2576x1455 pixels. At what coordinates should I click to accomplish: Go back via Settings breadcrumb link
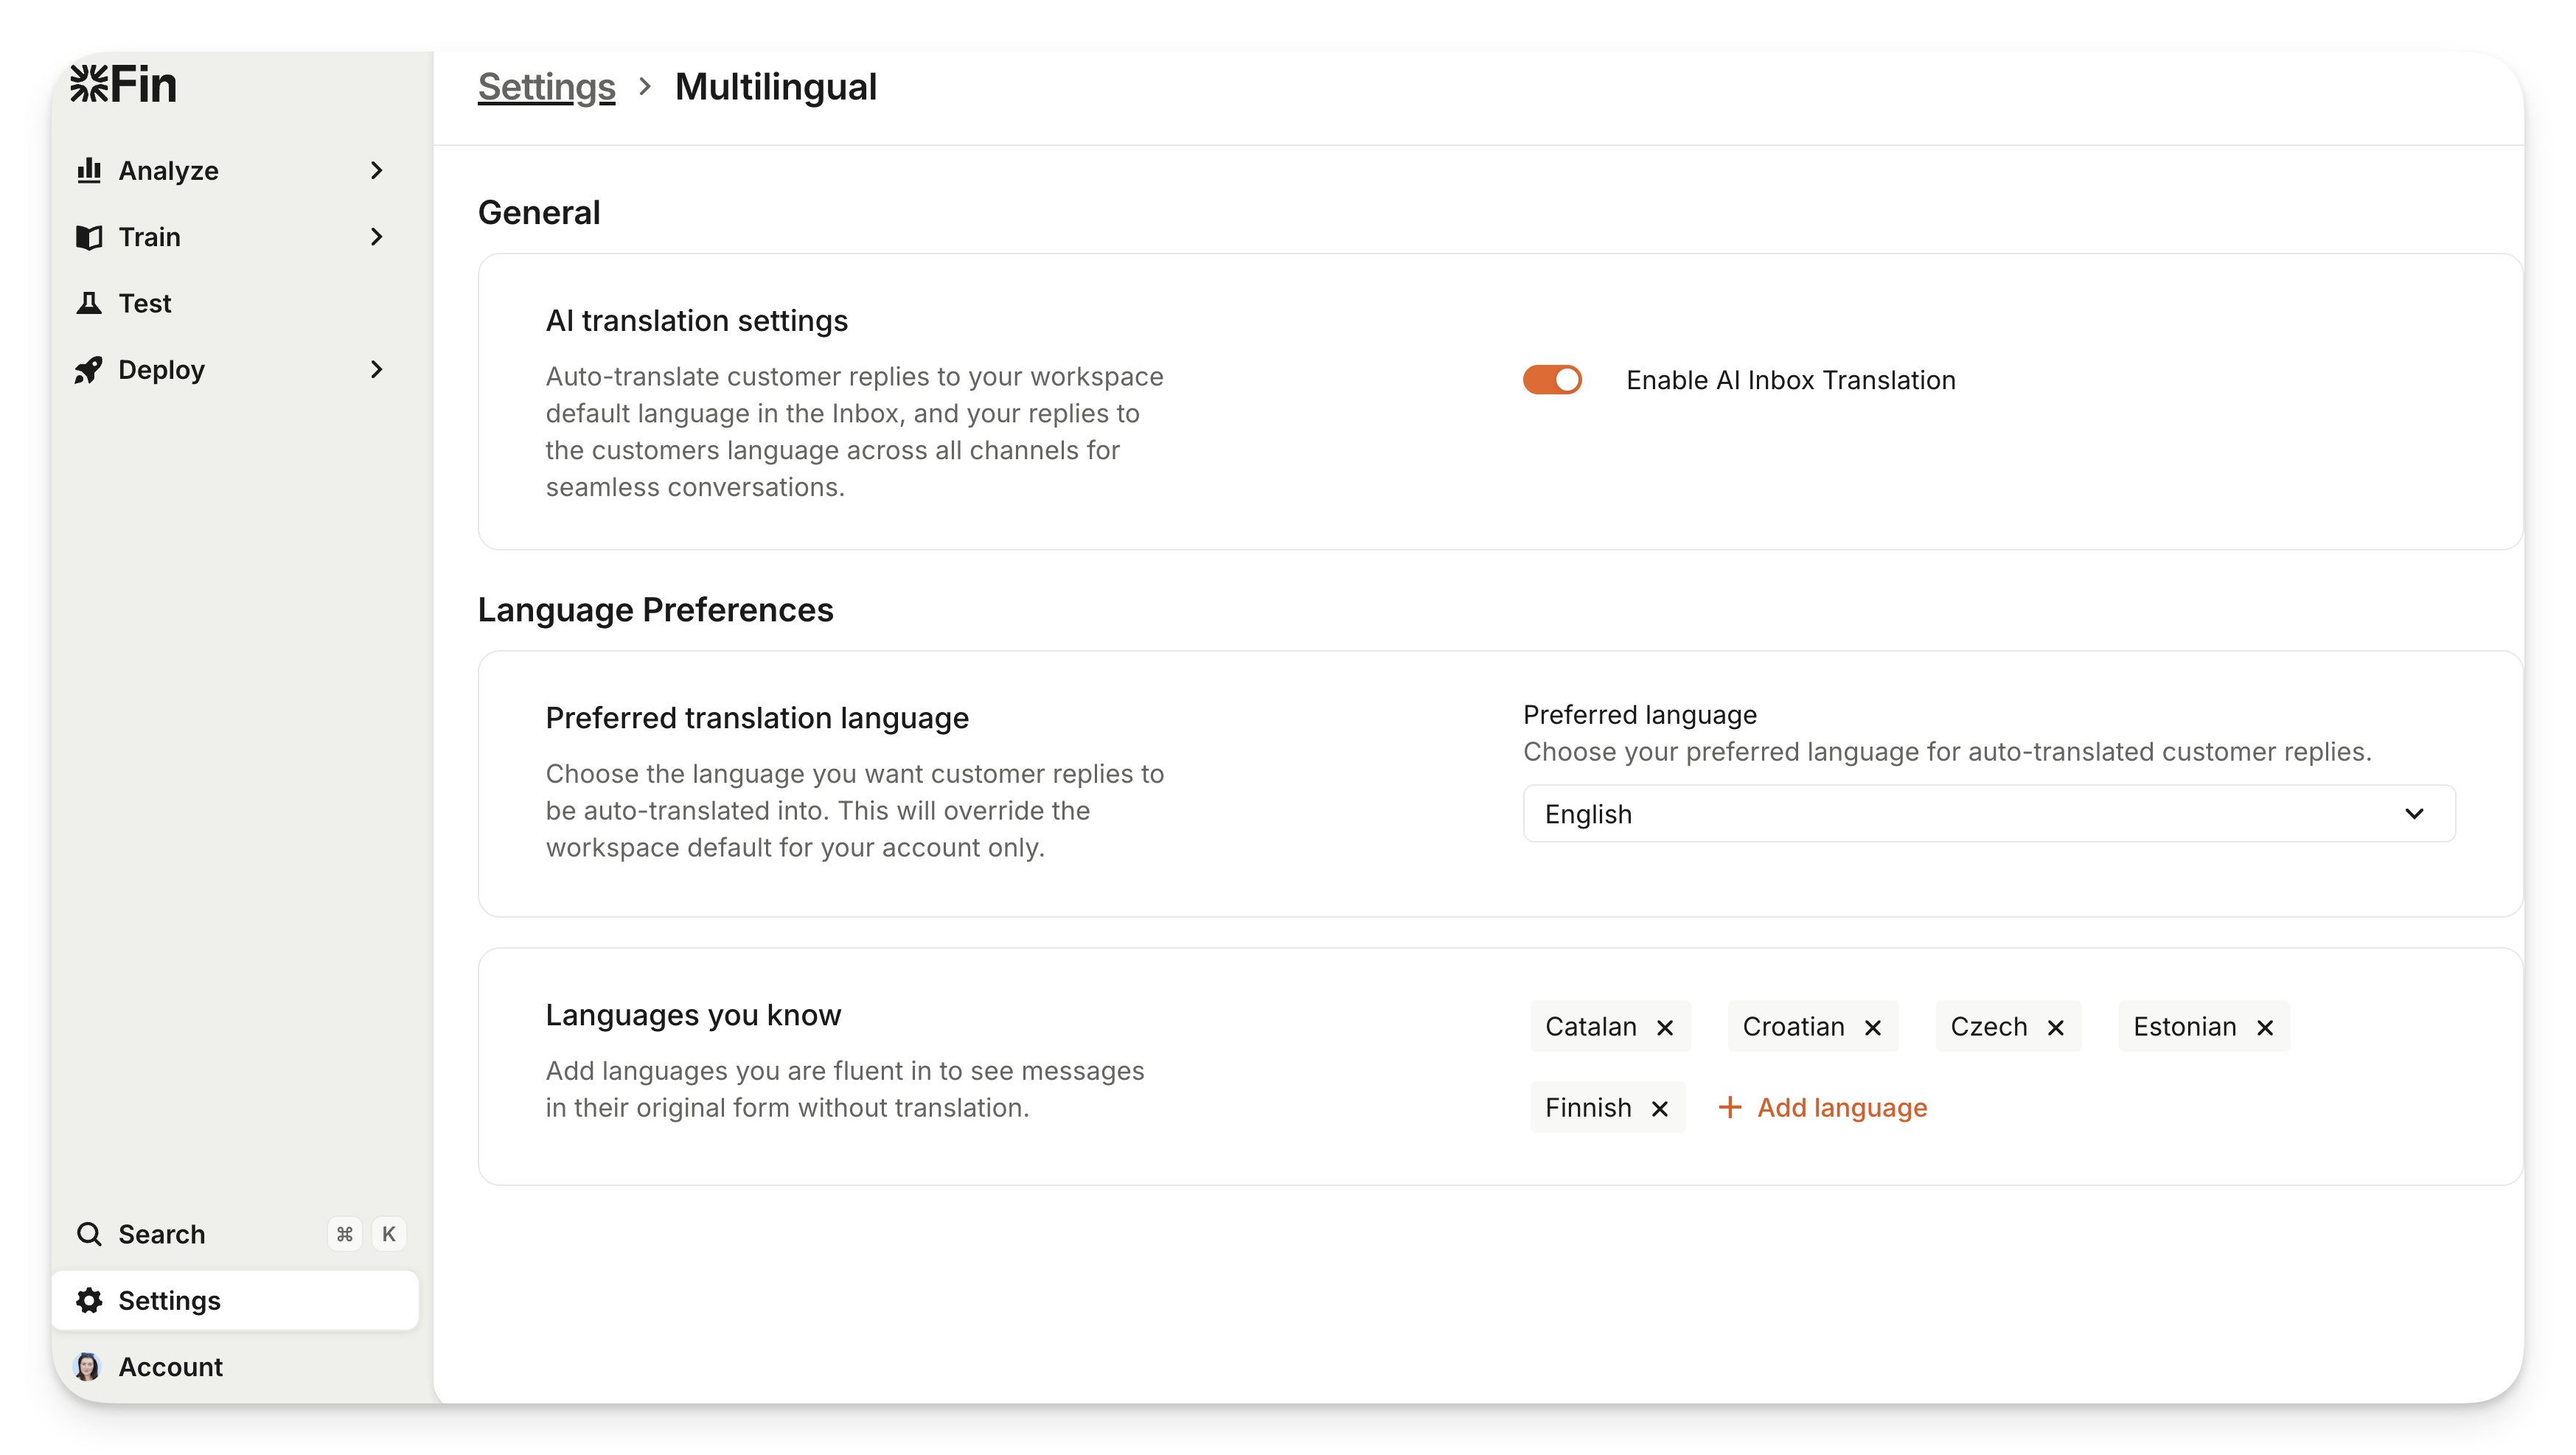tap(546, 87)
